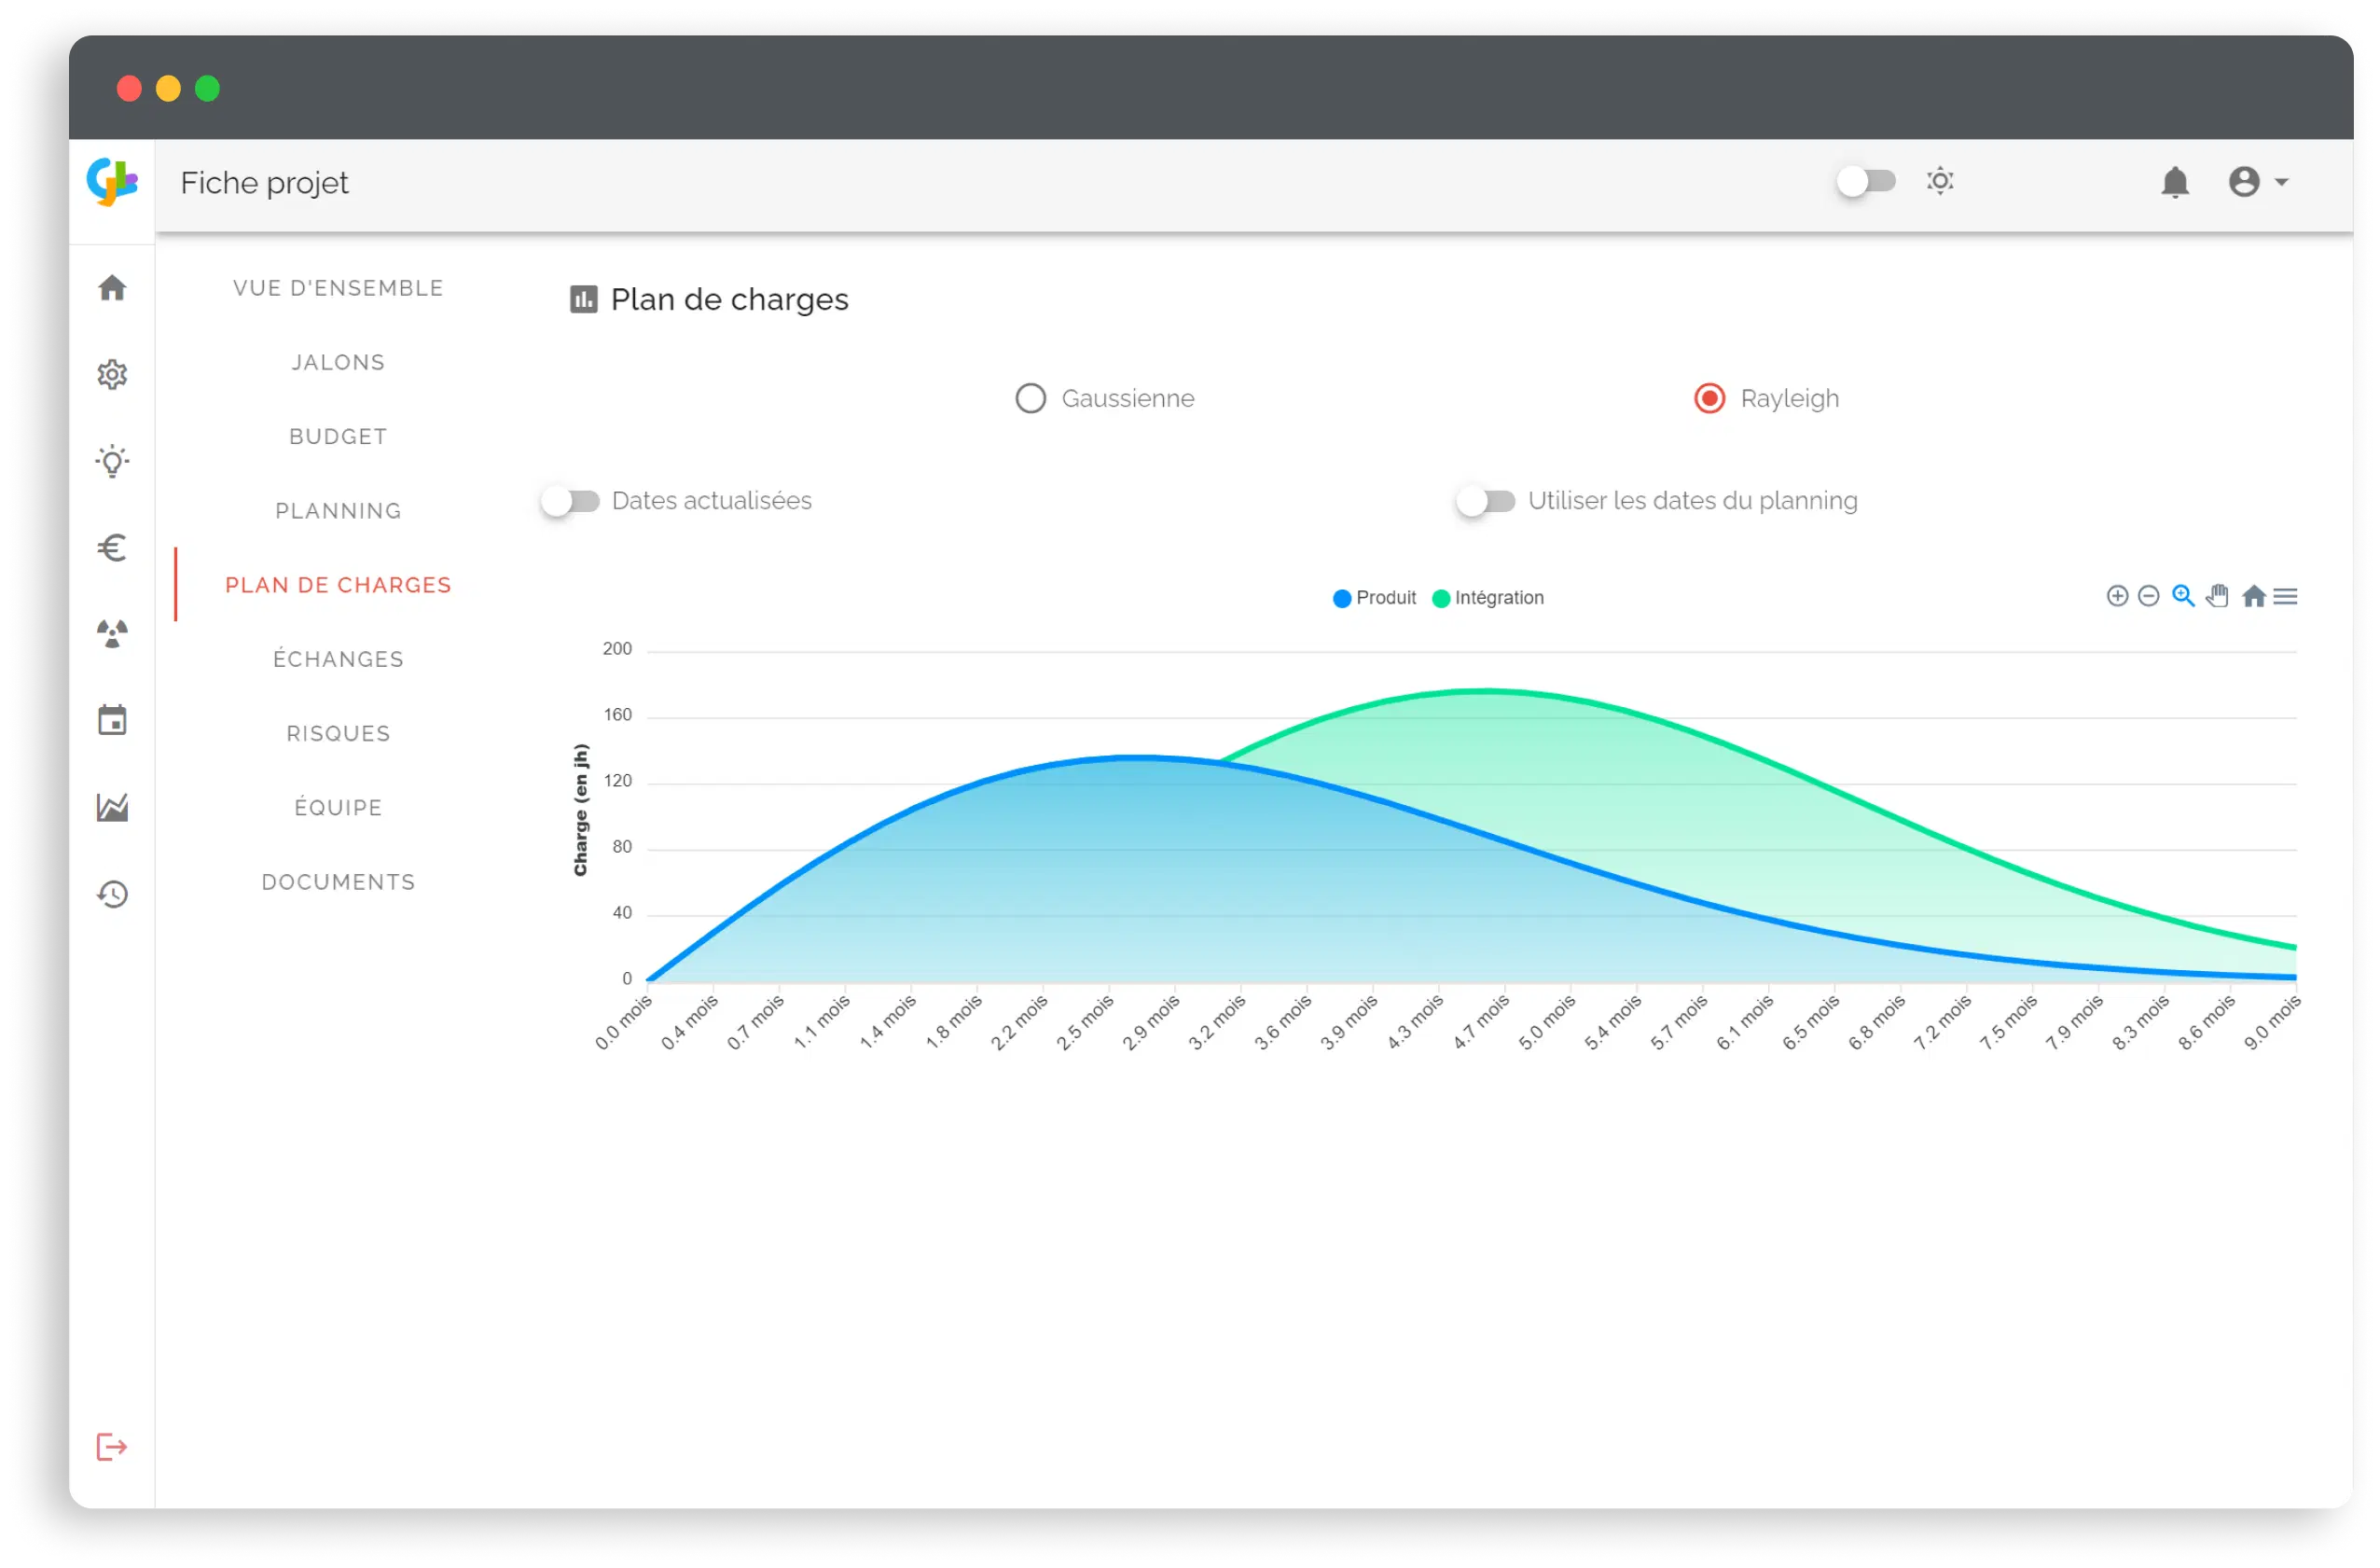The width and height of the screenshot is (2380, 1568).
Task: Toggle the Intégration series in the legend
Action: pyautogui.click(x=1488, y=598)
